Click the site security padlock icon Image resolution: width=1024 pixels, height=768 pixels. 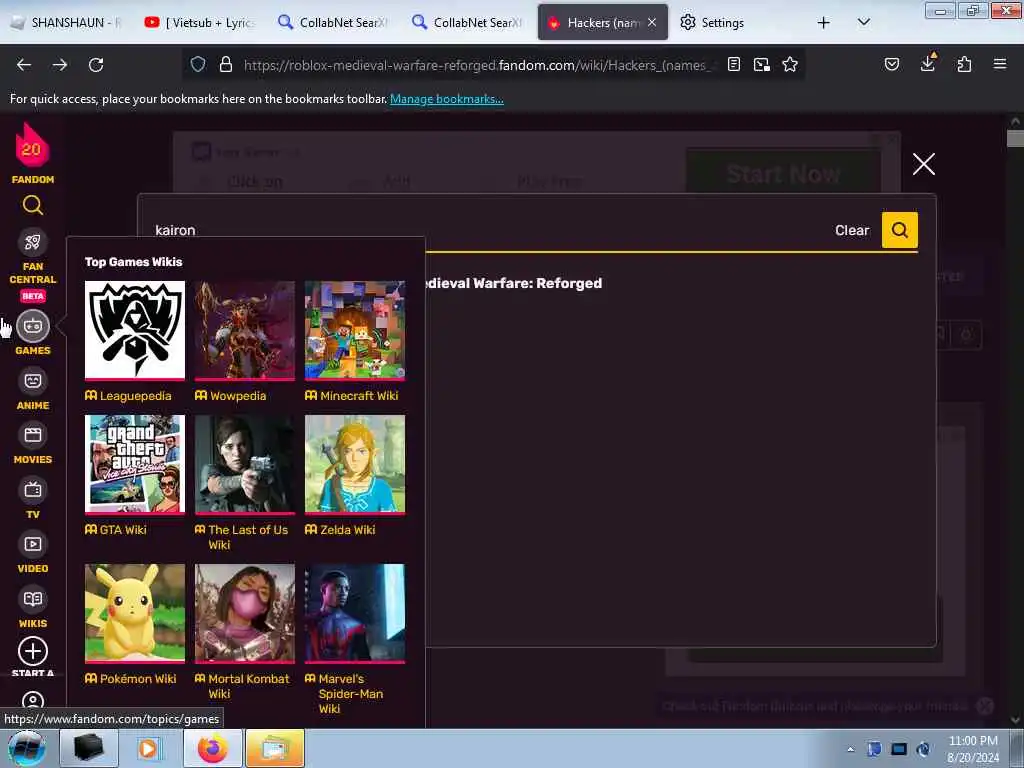[x=226, y=64]
